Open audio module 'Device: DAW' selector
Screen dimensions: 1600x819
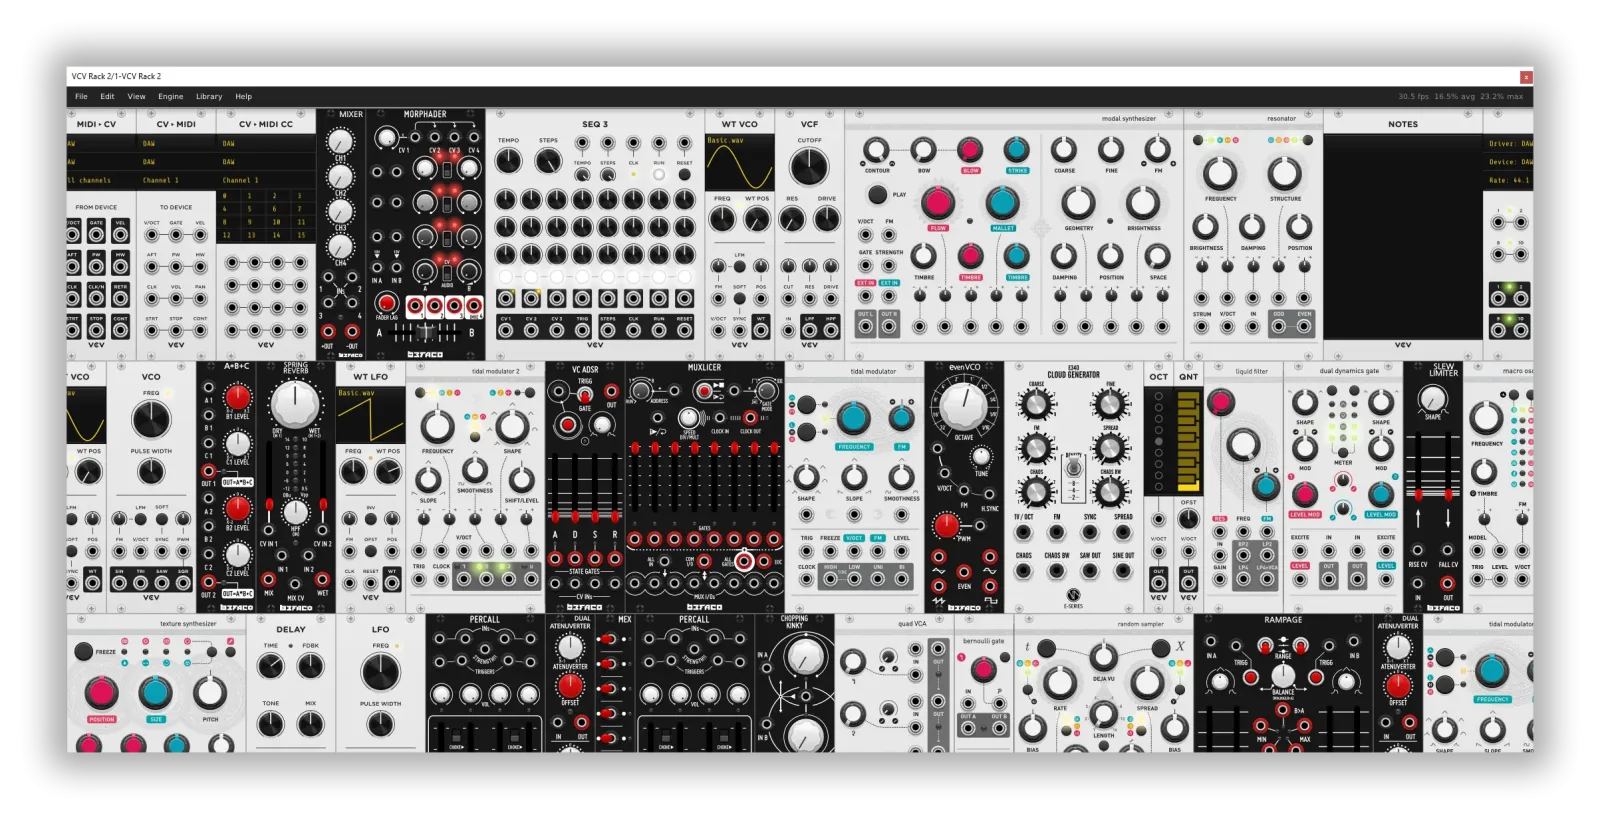[x=1508, y=161]
